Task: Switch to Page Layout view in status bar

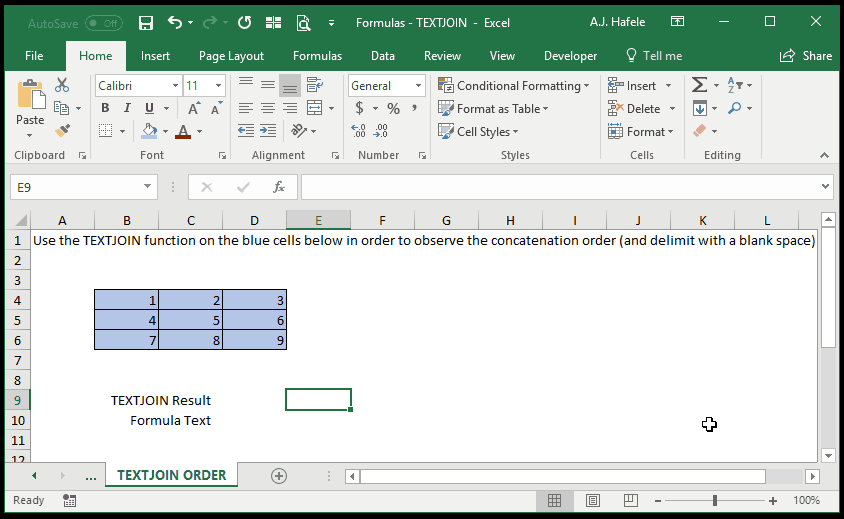Action: [593, 501]
